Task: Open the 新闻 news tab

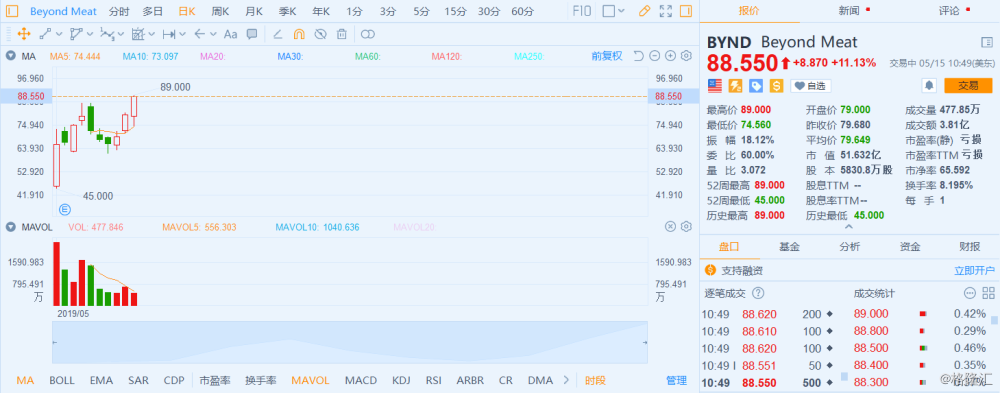Action: coord(849,10)
